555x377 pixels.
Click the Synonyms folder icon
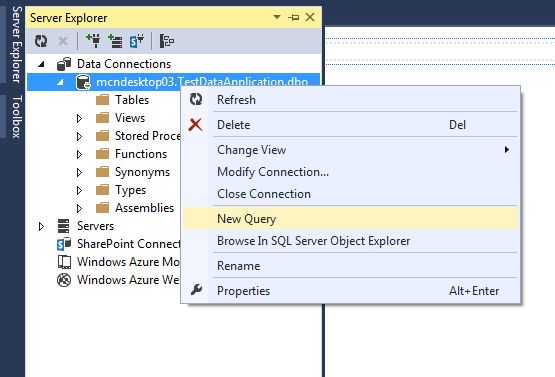[103, 172]
